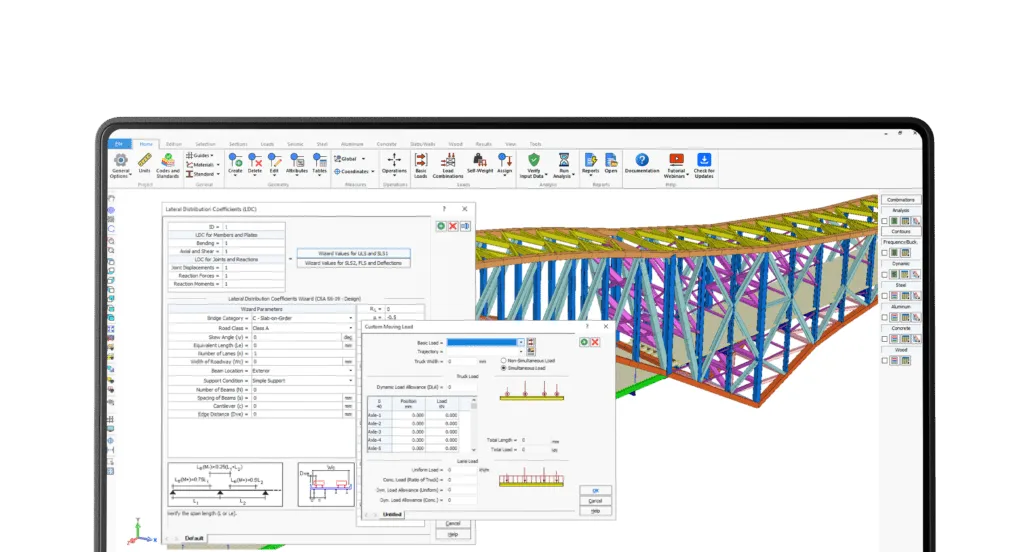Click the Contours button in right panel
Image resolution: width=1024 pixels, height=552 pixels.
(901, 231)
